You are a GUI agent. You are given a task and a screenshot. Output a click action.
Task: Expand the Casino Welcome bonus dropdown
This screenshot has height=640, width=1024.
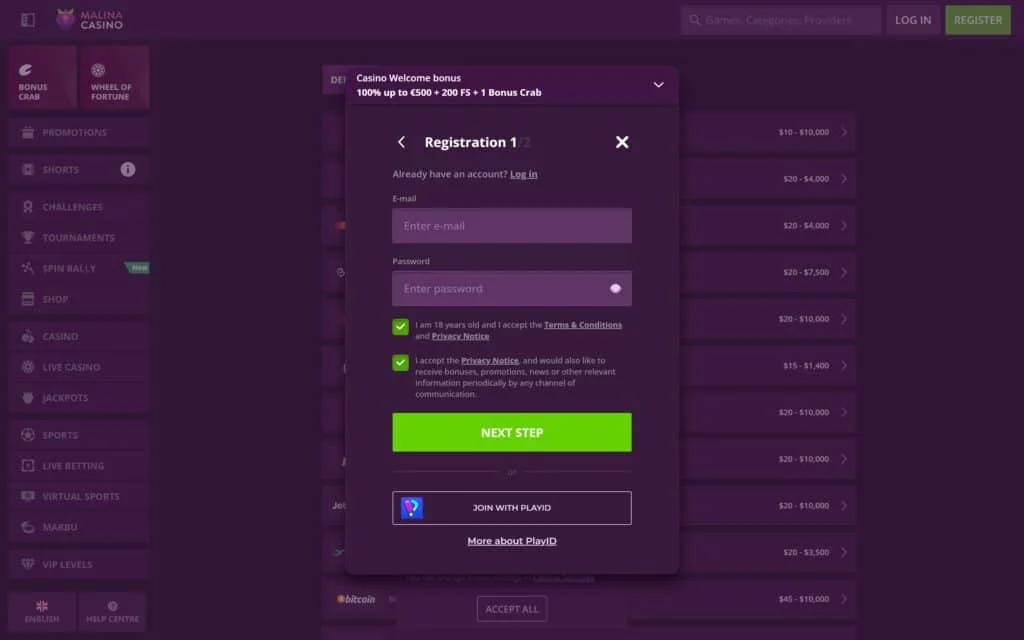pos(658,85)
